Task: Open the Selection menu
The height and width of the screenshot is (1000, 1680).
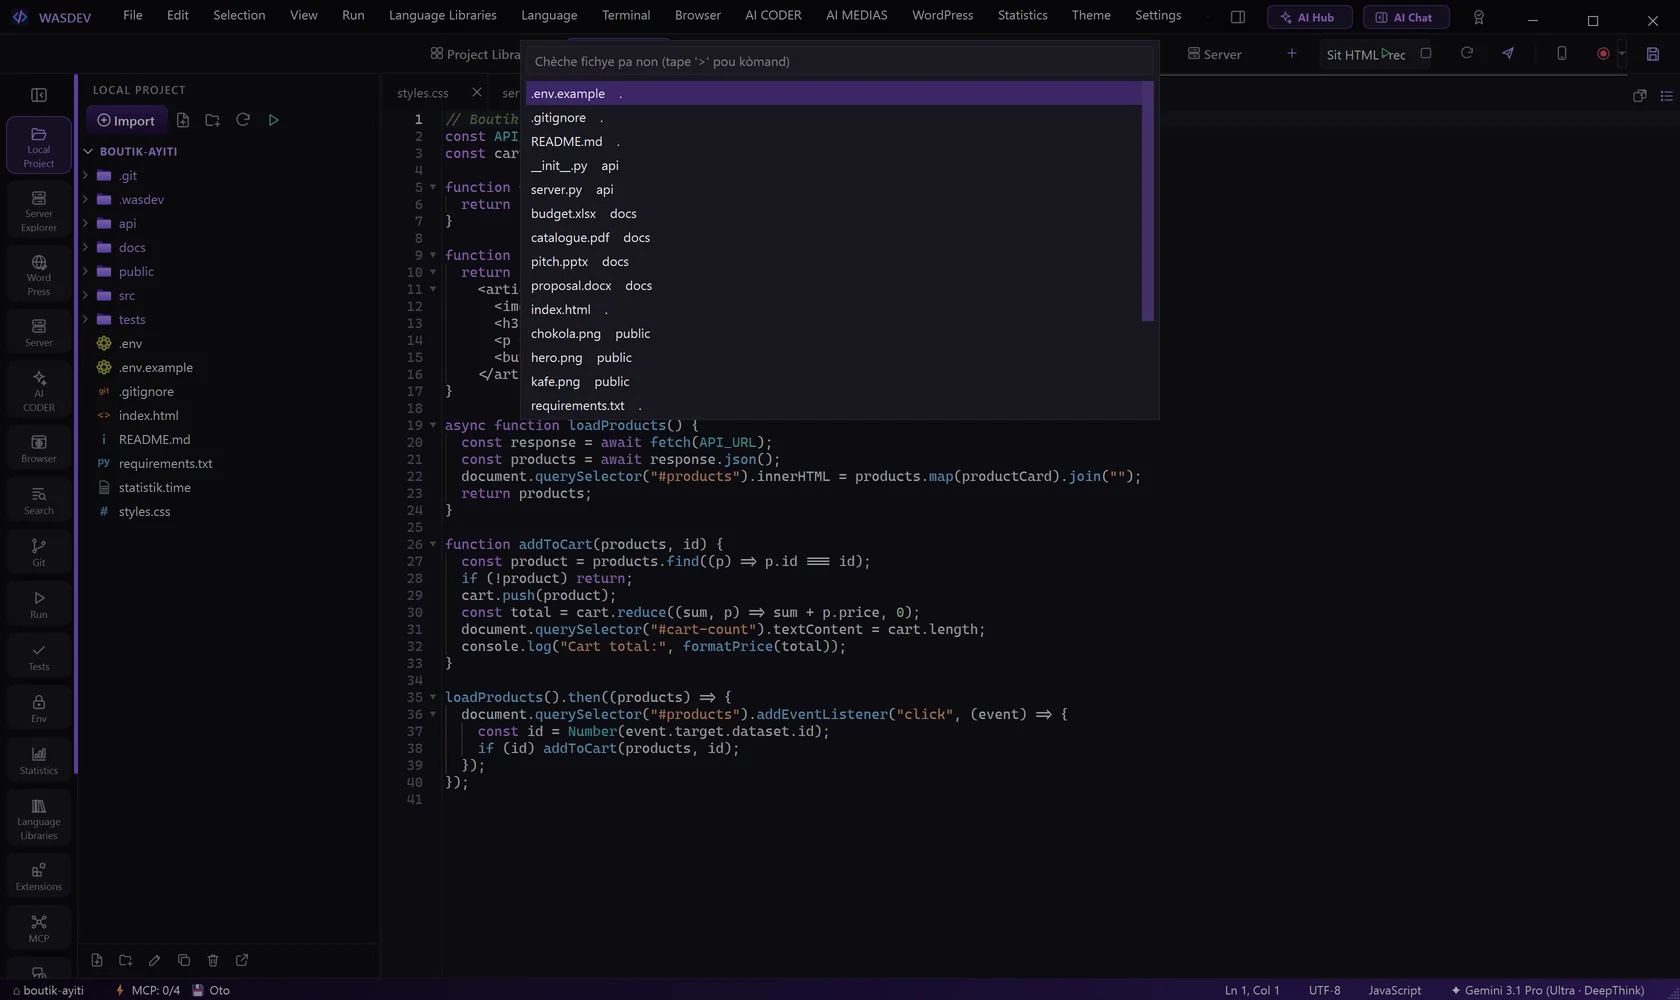Action: coord(239,15)
